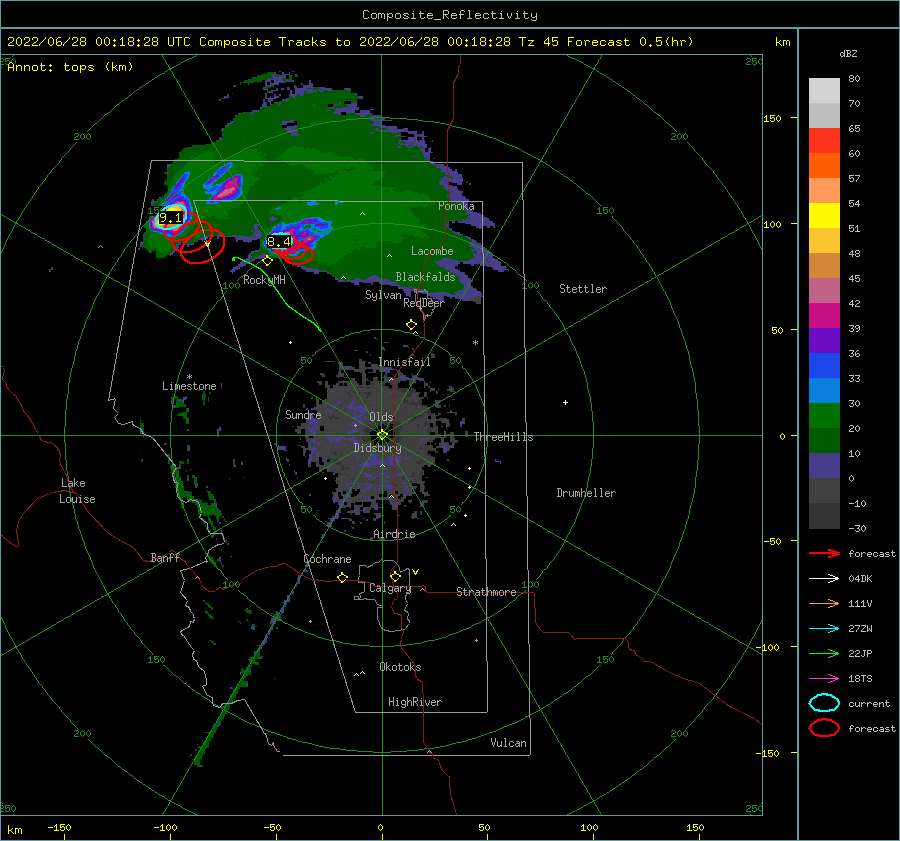Click the Cochrane city label
900x841 pixels.
[x=327, y=559]
